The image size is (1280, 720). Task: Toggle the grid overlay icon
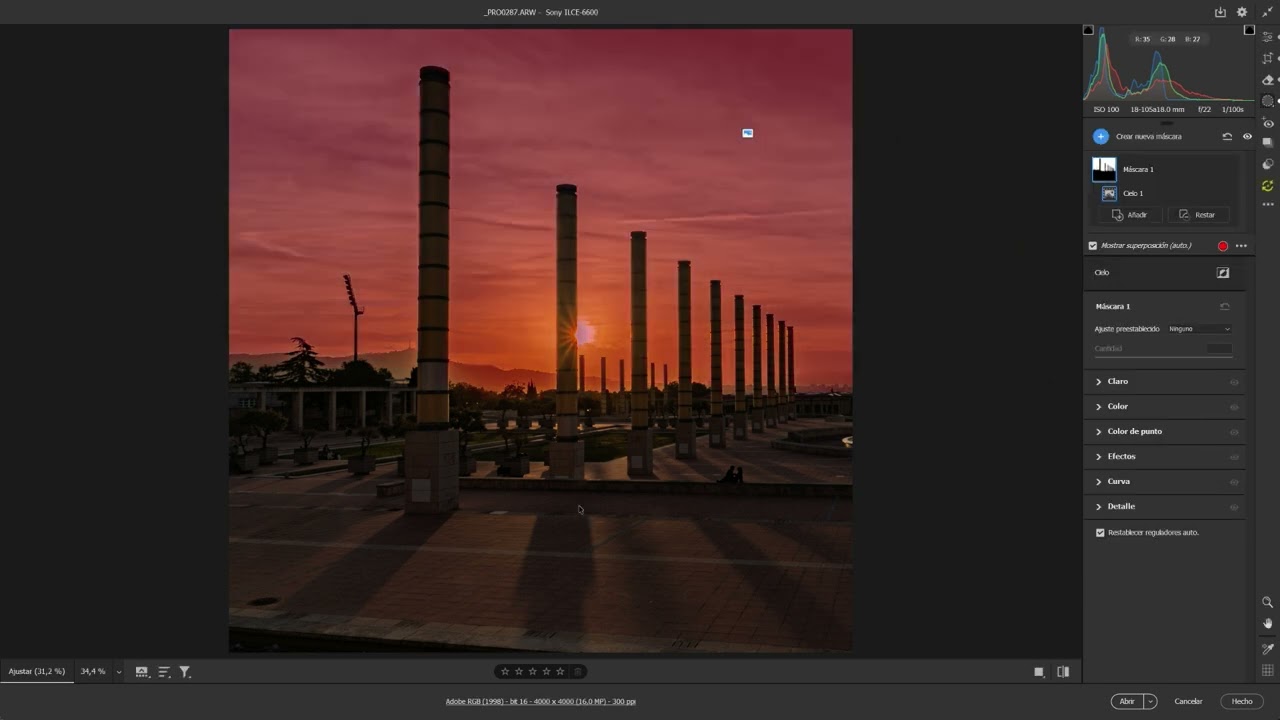click(1268, 670)
